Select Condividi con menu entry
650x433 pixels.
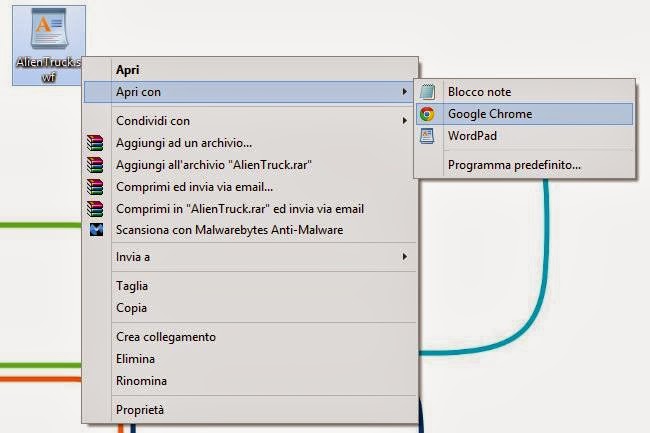(250, 121)
